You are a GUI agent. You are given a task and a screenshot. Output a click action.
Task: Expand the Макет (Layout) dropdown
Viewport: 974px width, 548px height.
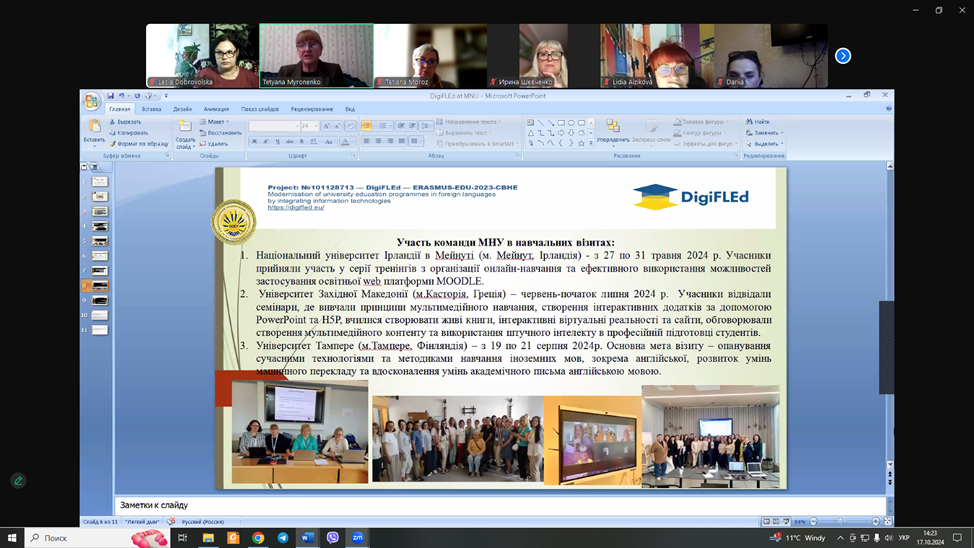coord(218,122)
